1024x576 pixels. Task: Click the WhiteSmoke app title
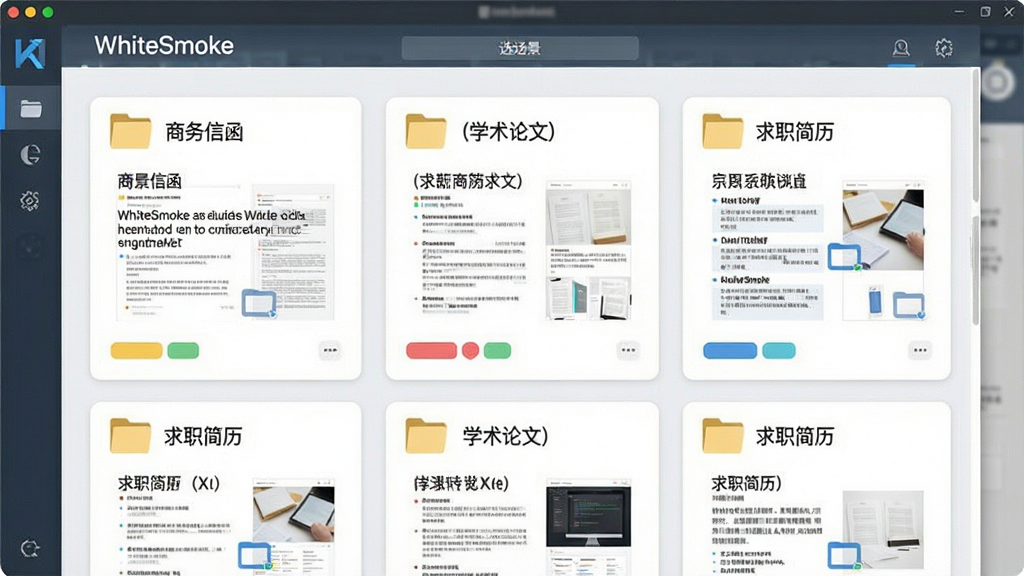(164, 46)
